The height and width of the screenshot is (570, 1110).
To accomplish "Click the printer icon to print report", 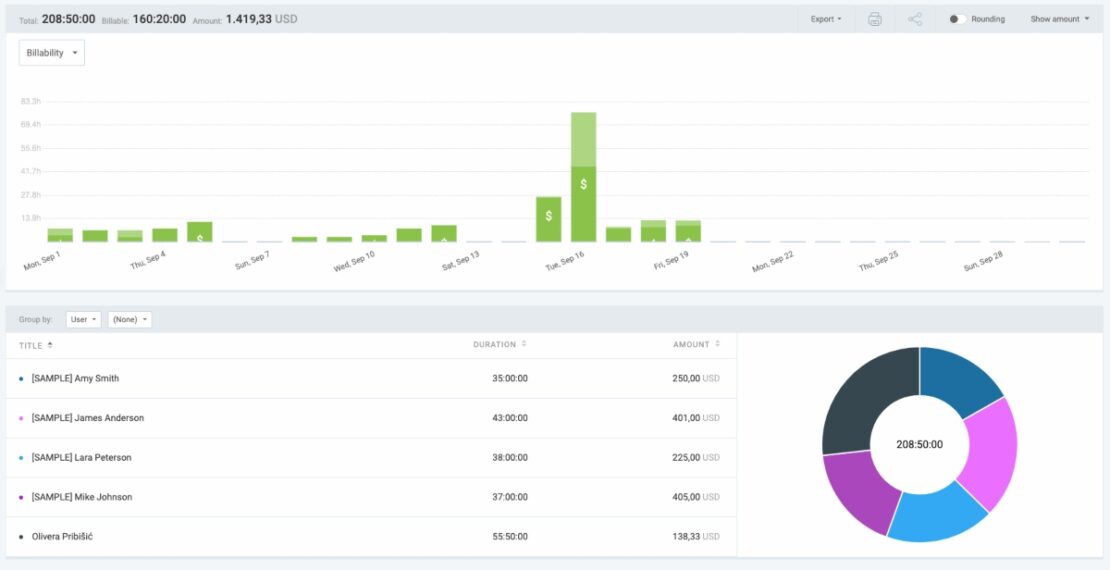I will [x=875, y=19].
